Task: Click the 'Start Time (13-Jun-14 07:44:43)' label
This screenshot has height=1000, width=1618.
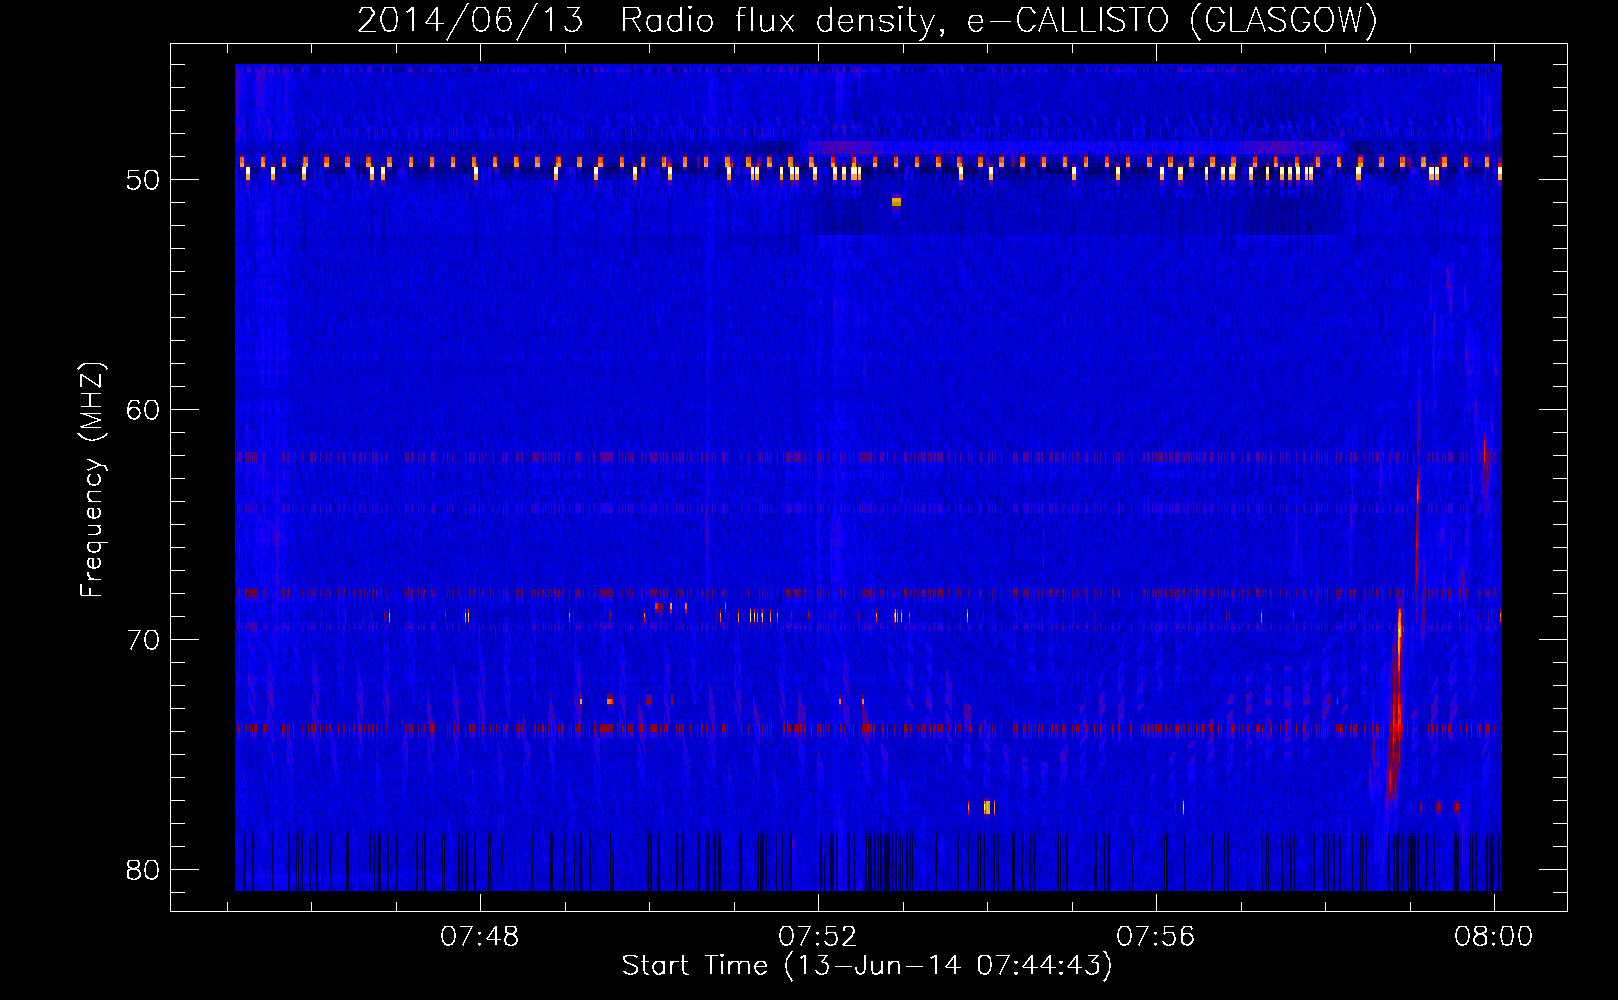Action: click(867, 966)
